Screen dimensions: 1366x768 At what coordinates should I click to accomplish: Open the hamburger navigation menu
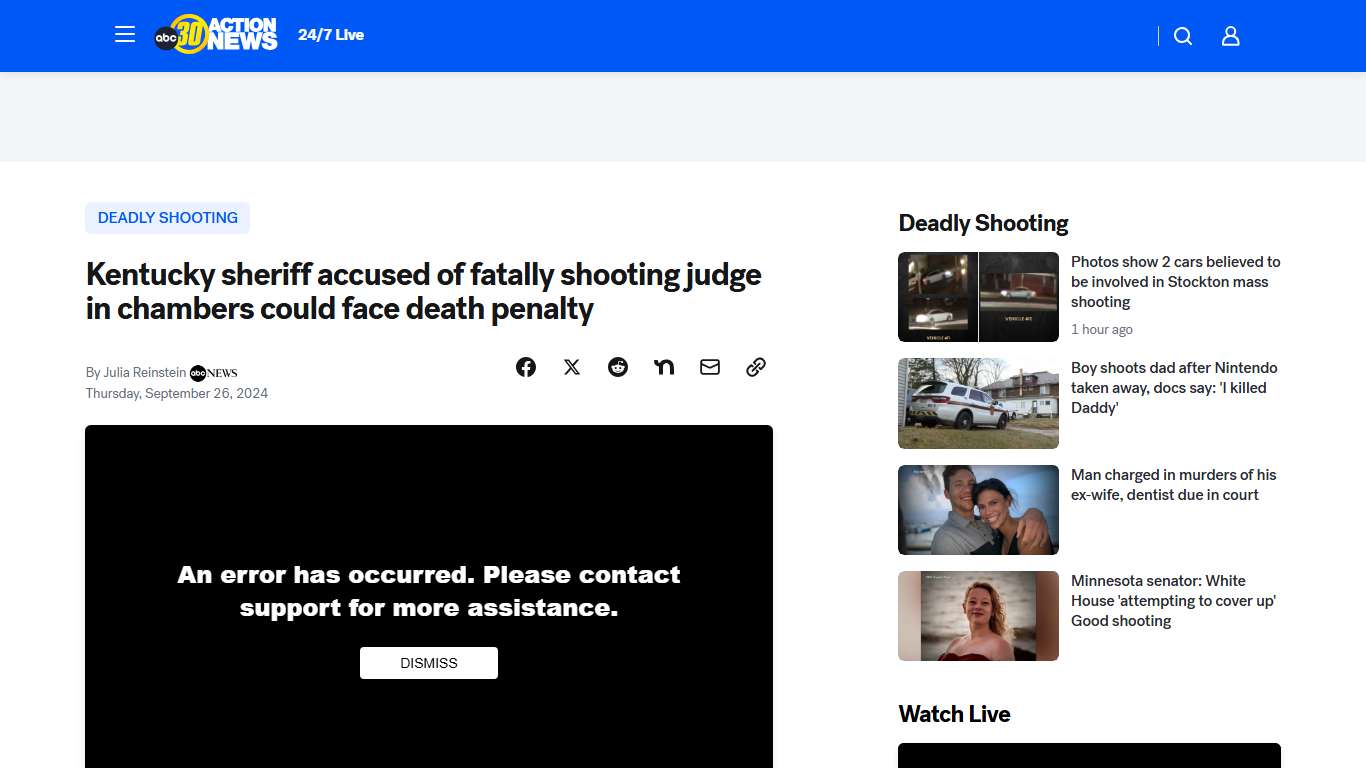pyautogui.click(x=124, y=33)
